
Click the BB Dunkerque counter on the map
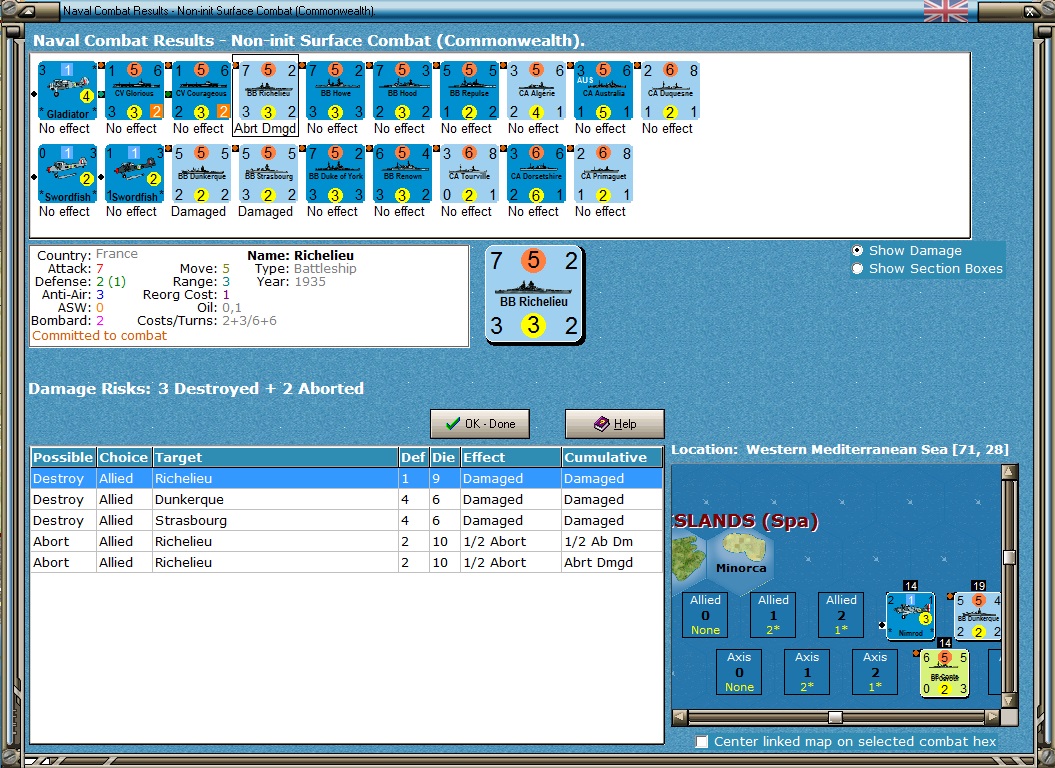tap(978, 615)
